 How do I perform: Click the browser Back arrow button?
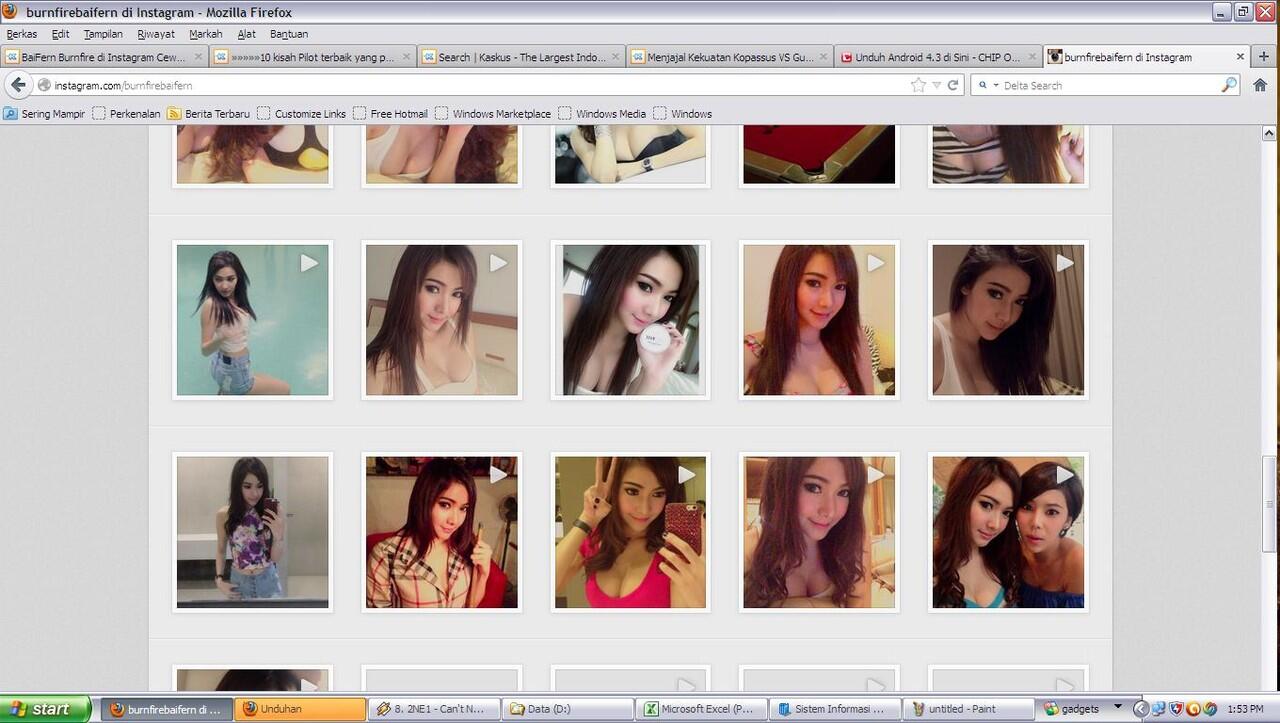click(x=18, y=85)
